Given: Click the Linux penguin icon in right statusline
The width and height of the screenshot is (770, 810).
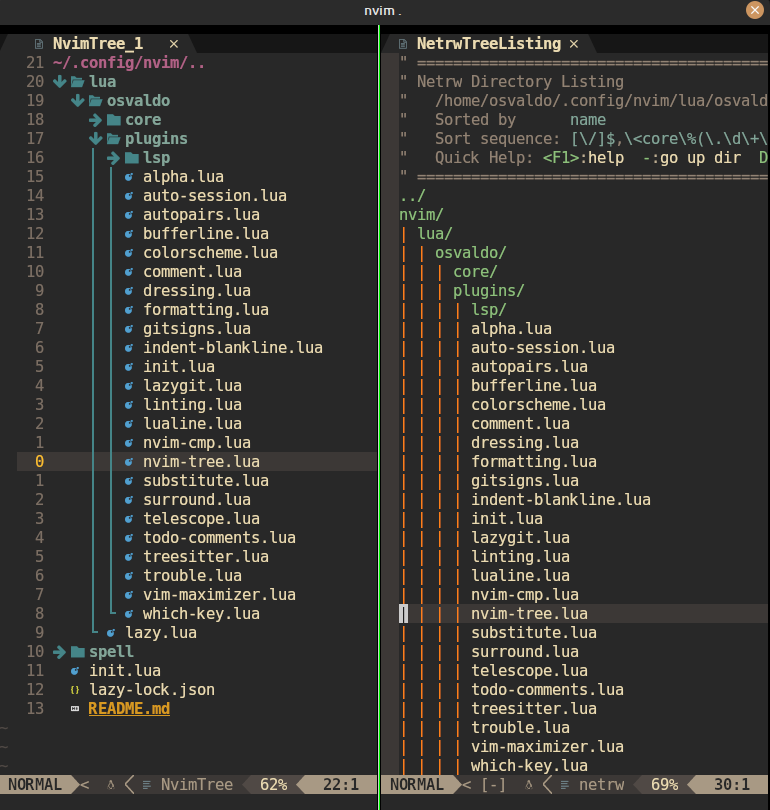Looking at the screenshot, I should pyautogui.click(x=528, y=785).
